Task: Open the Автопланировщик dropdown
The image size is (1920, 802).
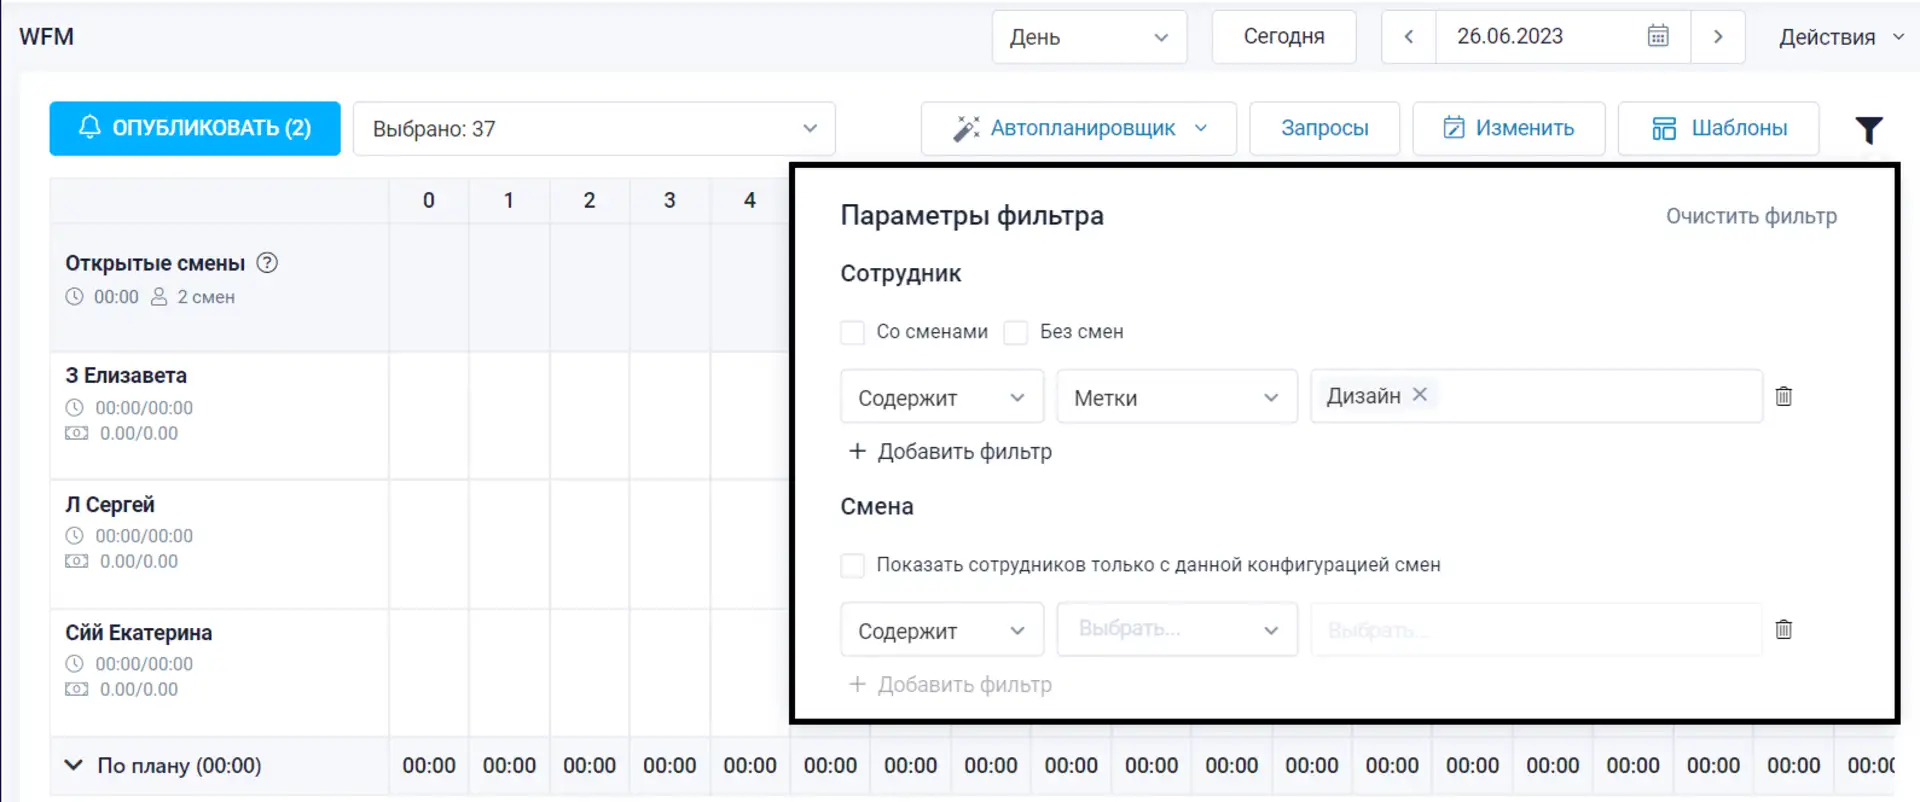Action: 1201,128
